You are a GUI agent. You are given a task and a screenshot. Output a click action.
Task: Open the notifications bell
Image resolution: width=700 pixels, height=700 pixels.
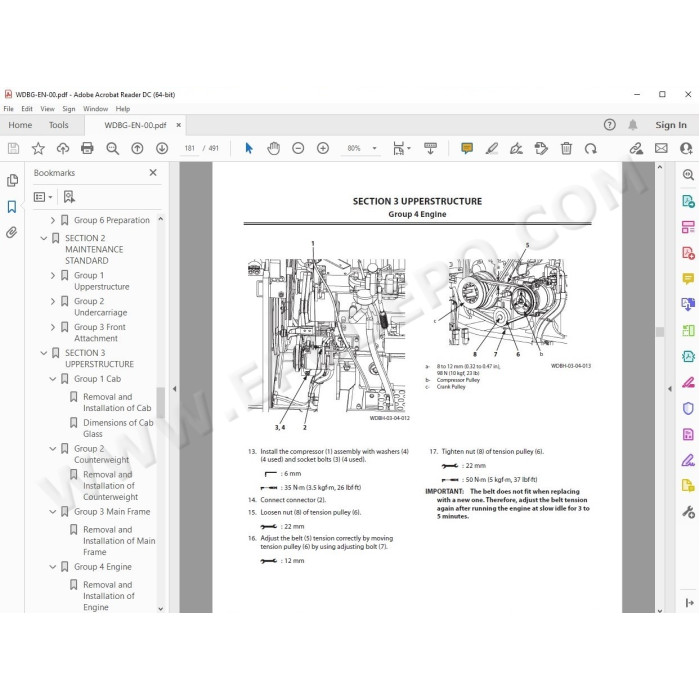pyautogui.click(x=633, y=125)
